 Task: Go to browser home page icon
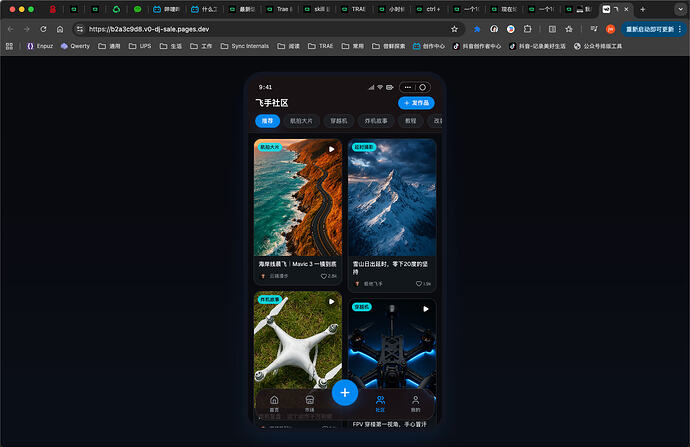[60, 29]
